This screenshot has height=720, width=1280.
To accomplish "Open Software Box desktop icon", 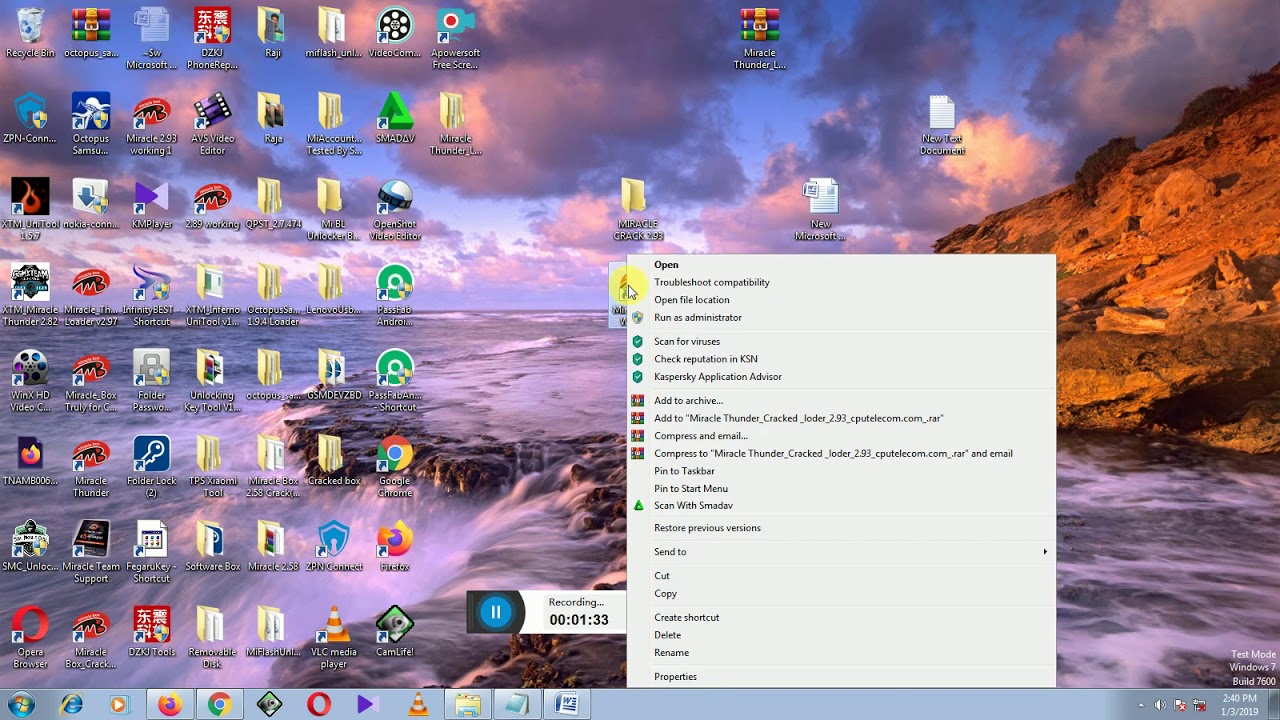I will 212,547.
